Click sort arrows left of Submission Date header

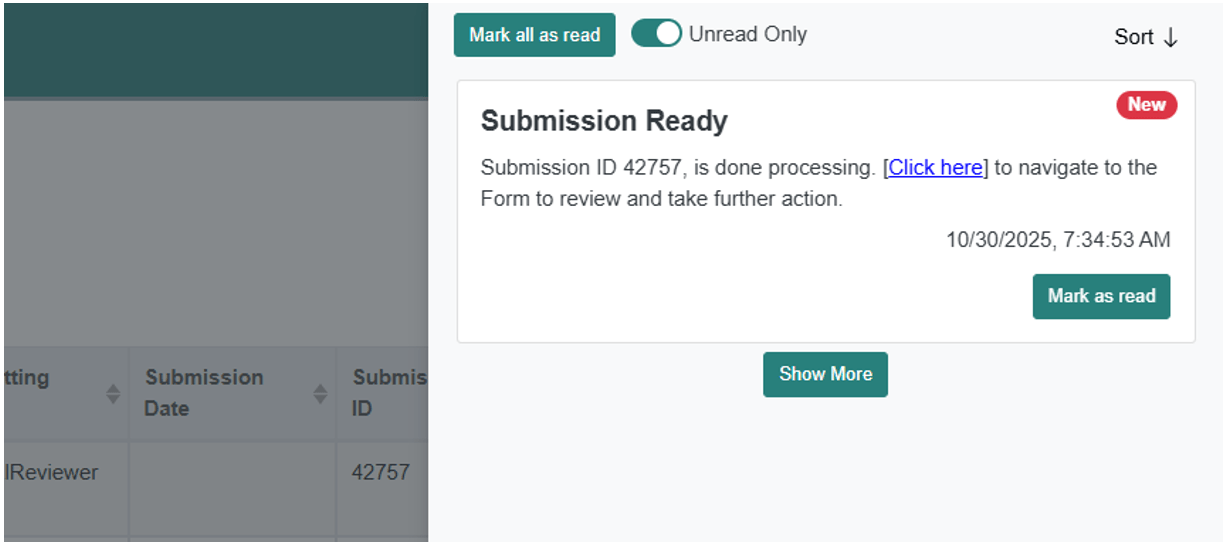point(113,394)
